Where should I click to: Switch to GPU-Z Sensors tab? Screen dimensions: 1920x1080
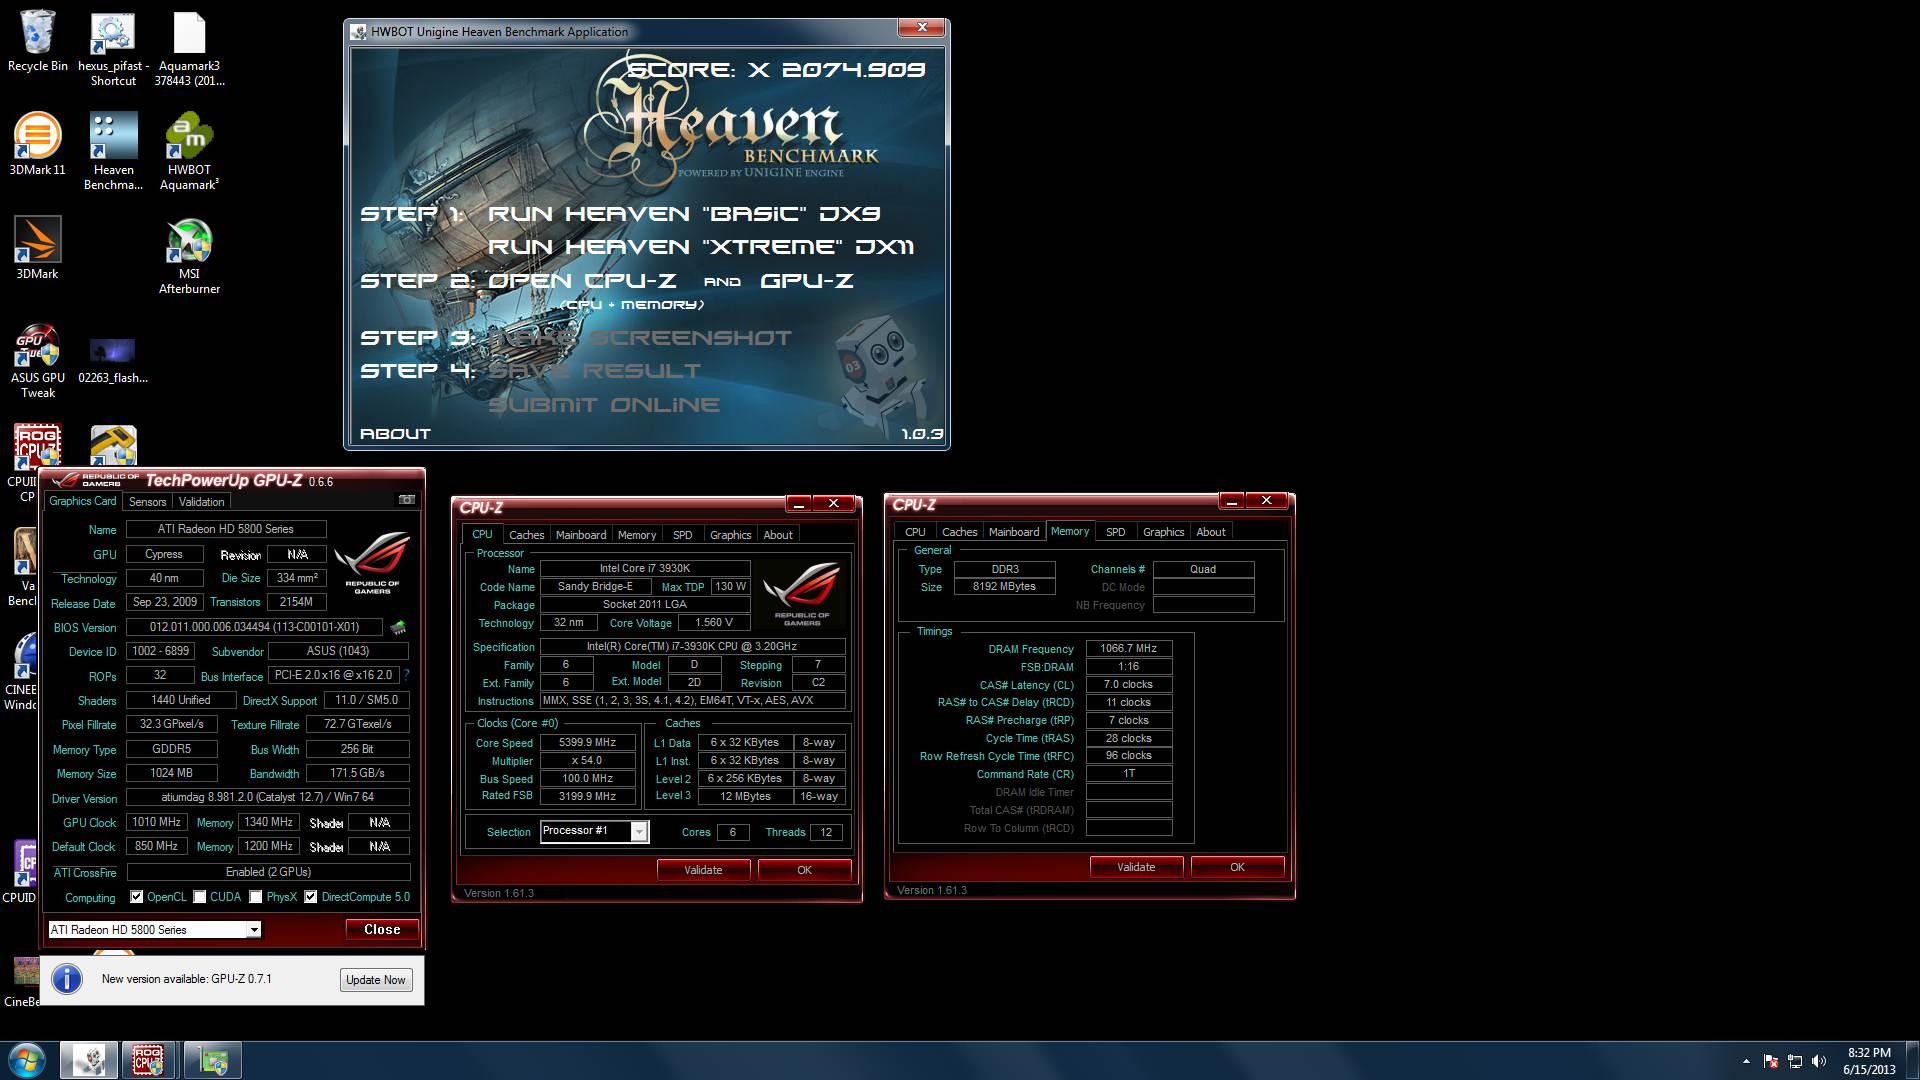coord(147,502)
